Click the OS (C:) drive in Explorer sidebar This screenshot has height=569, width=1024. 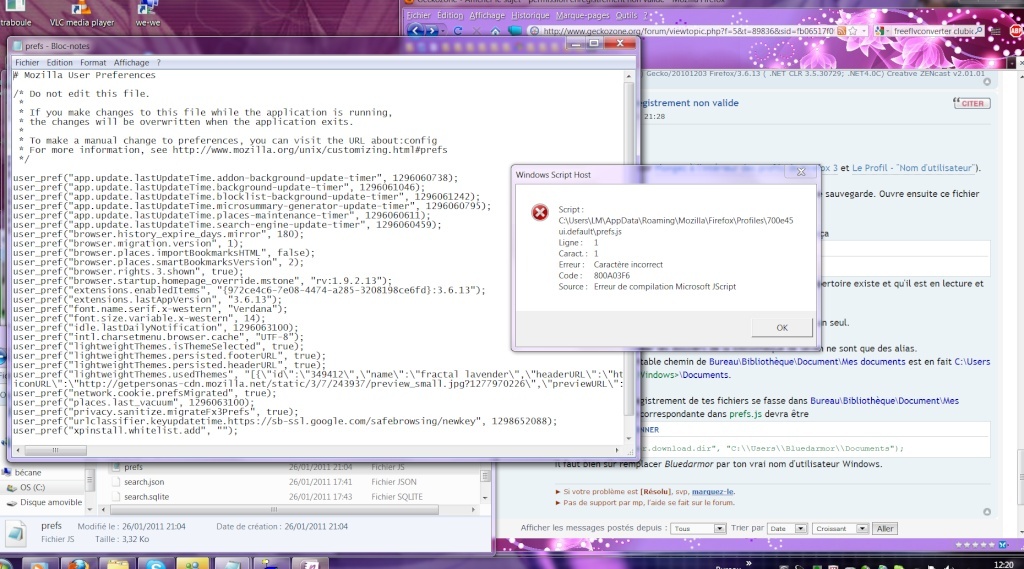coord(32,487)
